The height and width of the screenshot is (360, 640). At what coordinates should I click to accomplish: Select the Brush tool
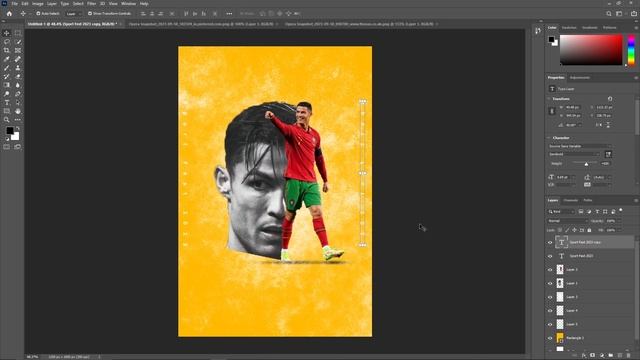(x=7, y=68)
